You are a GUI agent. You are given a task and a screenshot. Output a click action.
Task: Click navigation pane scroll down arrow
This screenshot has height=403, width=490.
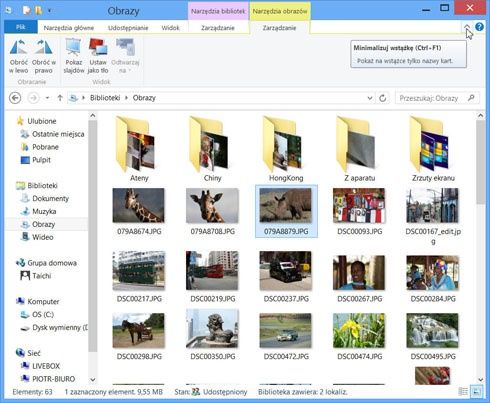tap(93, 379)
